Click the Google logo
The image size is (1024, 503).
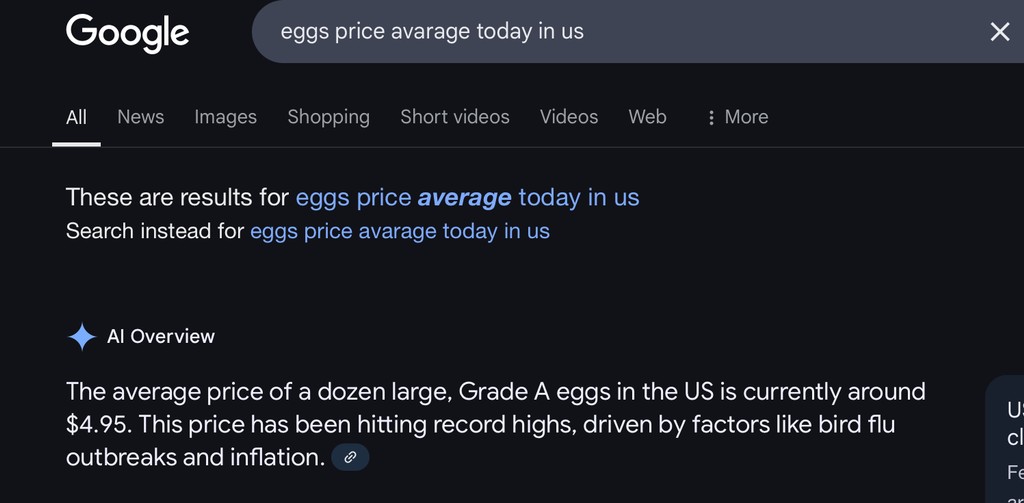point(127,32)
